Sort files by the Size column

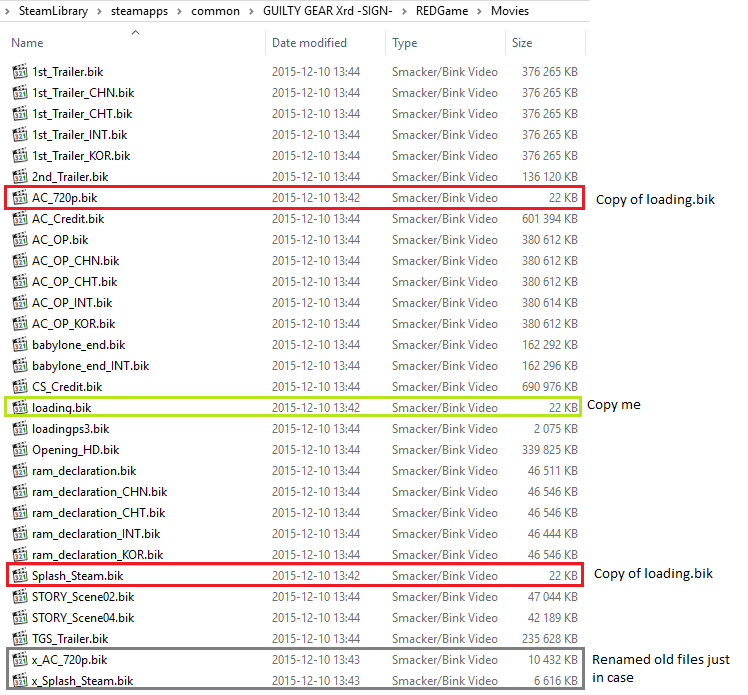pyautogui.click(x=522, y=43)
